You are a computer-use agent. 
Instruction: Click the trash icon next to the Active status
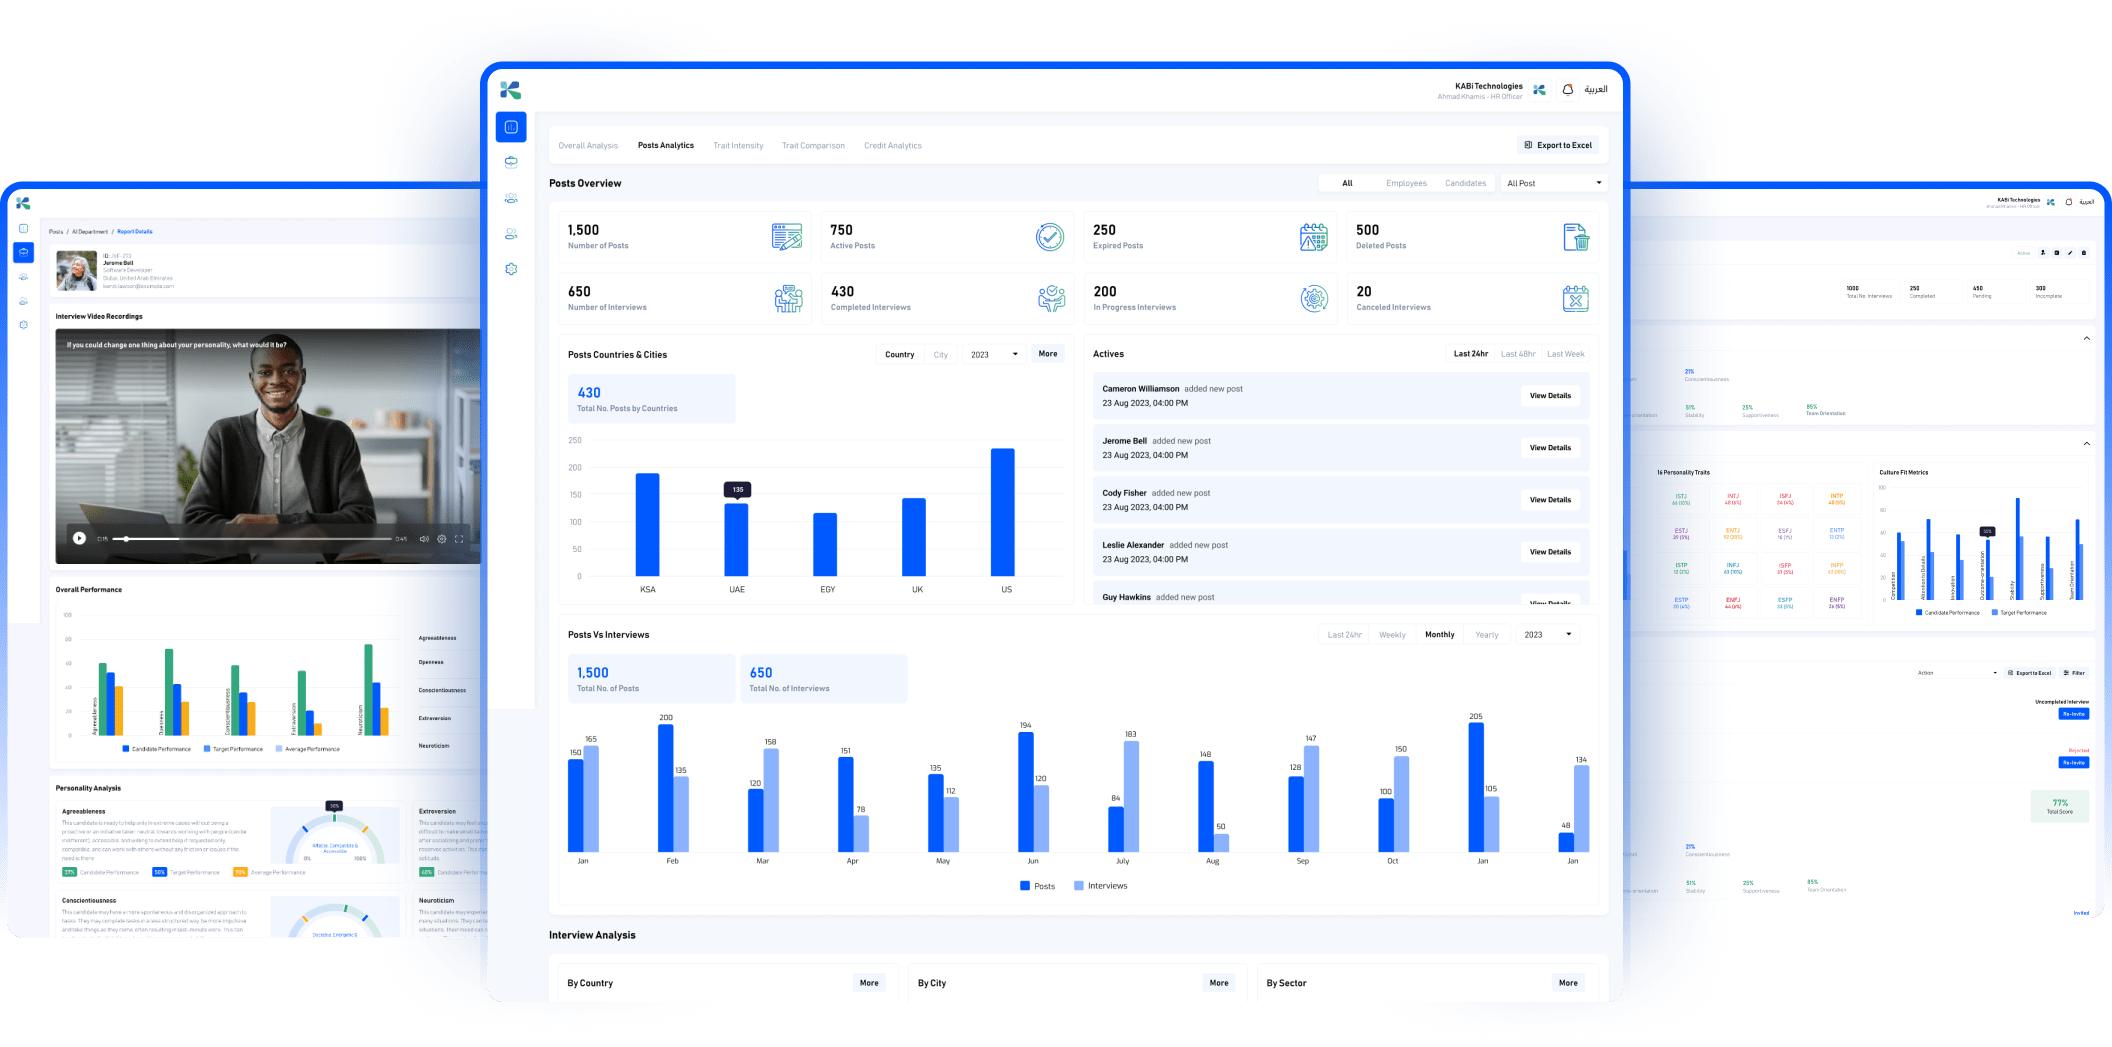coord(2084,253)
